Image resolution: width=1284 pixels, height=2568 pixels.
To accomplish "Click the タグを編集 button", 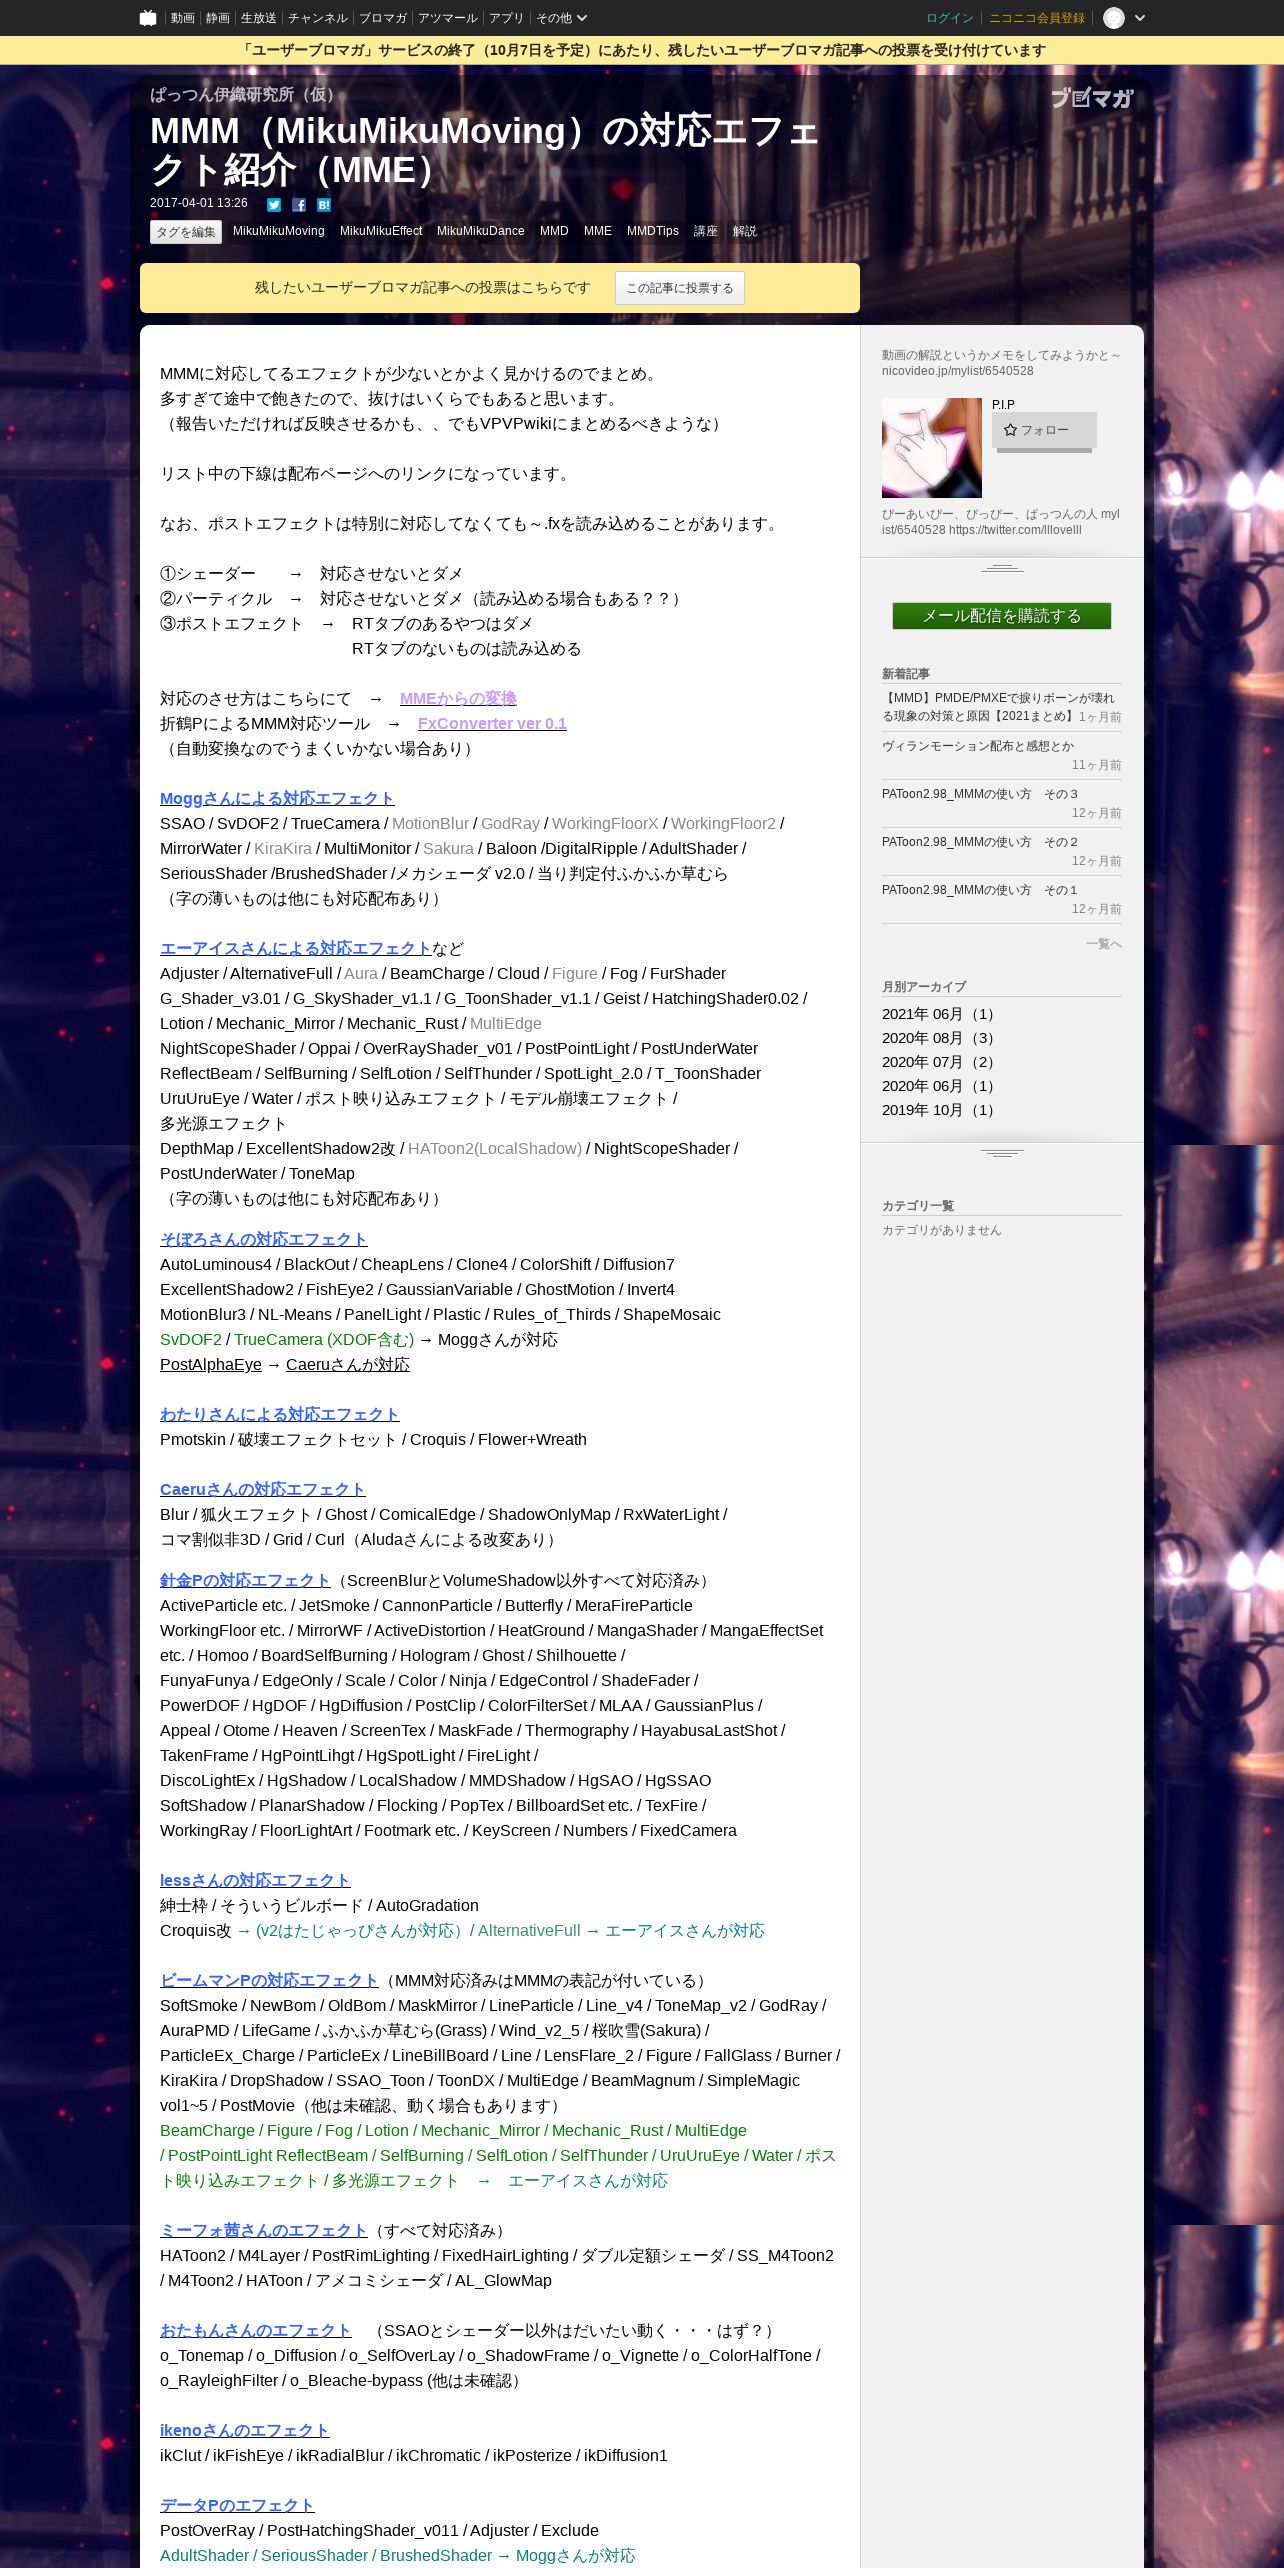I will pyautogui.click(x=186, y=232).
